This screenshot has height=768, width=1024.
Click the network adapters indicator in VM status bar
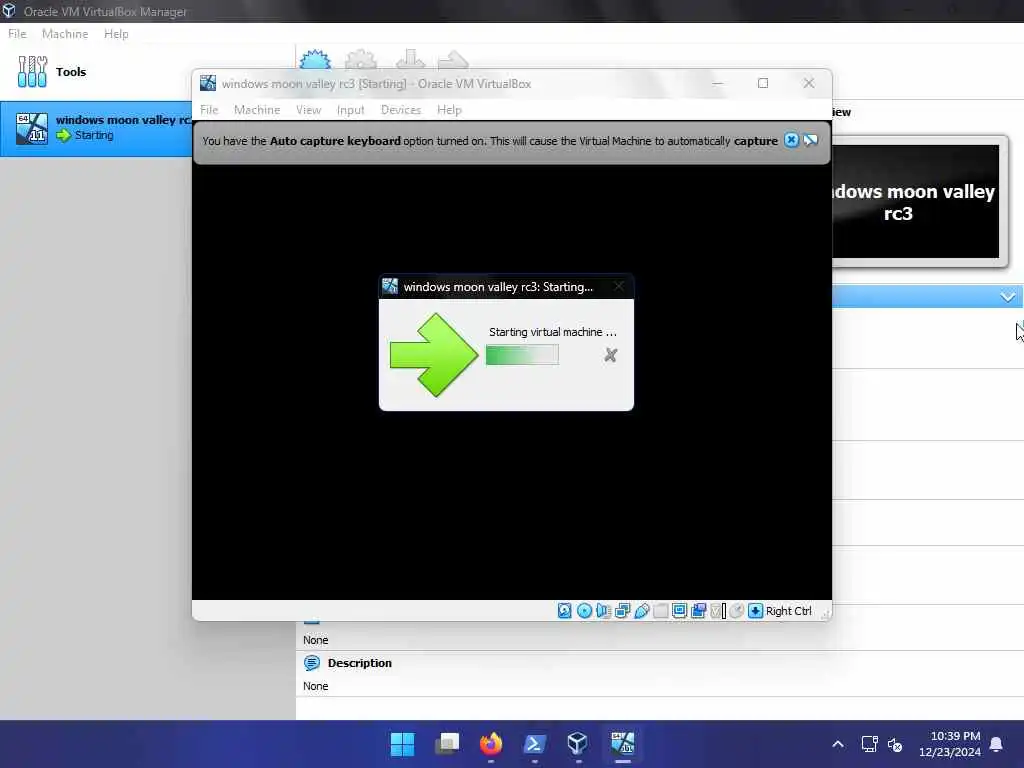point(622,611)
